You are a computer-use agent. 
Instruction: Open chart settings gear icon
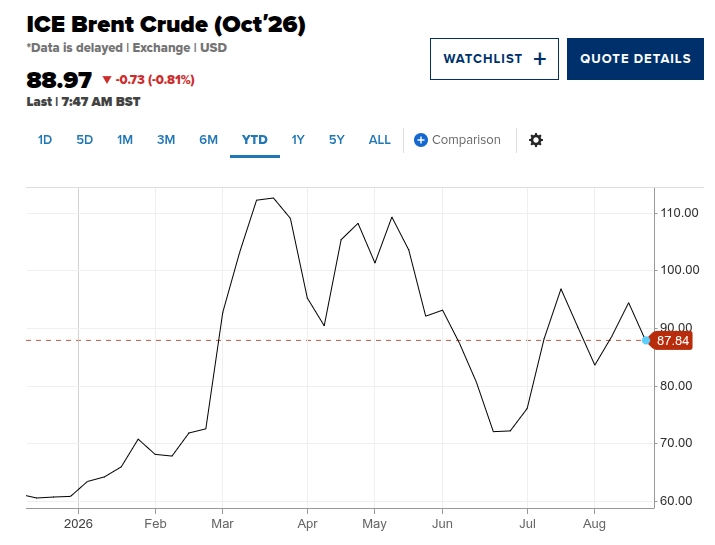pos(536,140)
